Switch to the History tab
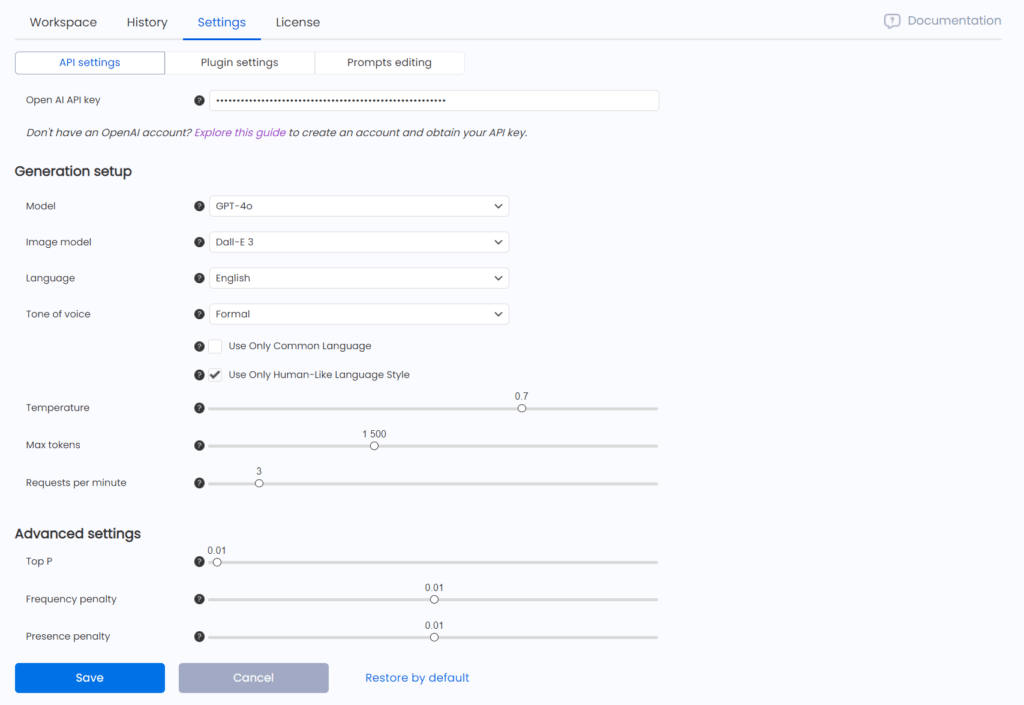The height and width of the screenshot is (705, 1024). (147, 22)
